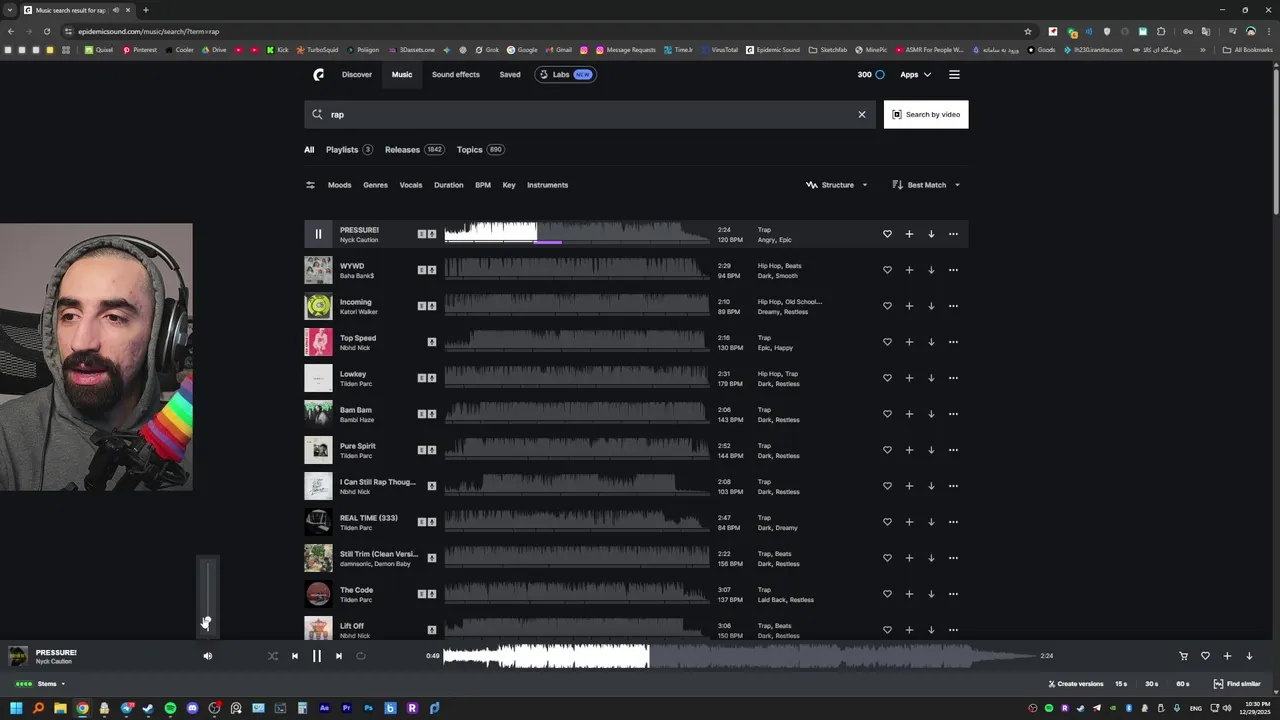Open the Saved tab
This screenshot has height=720, width=1280.
(510, 74)
